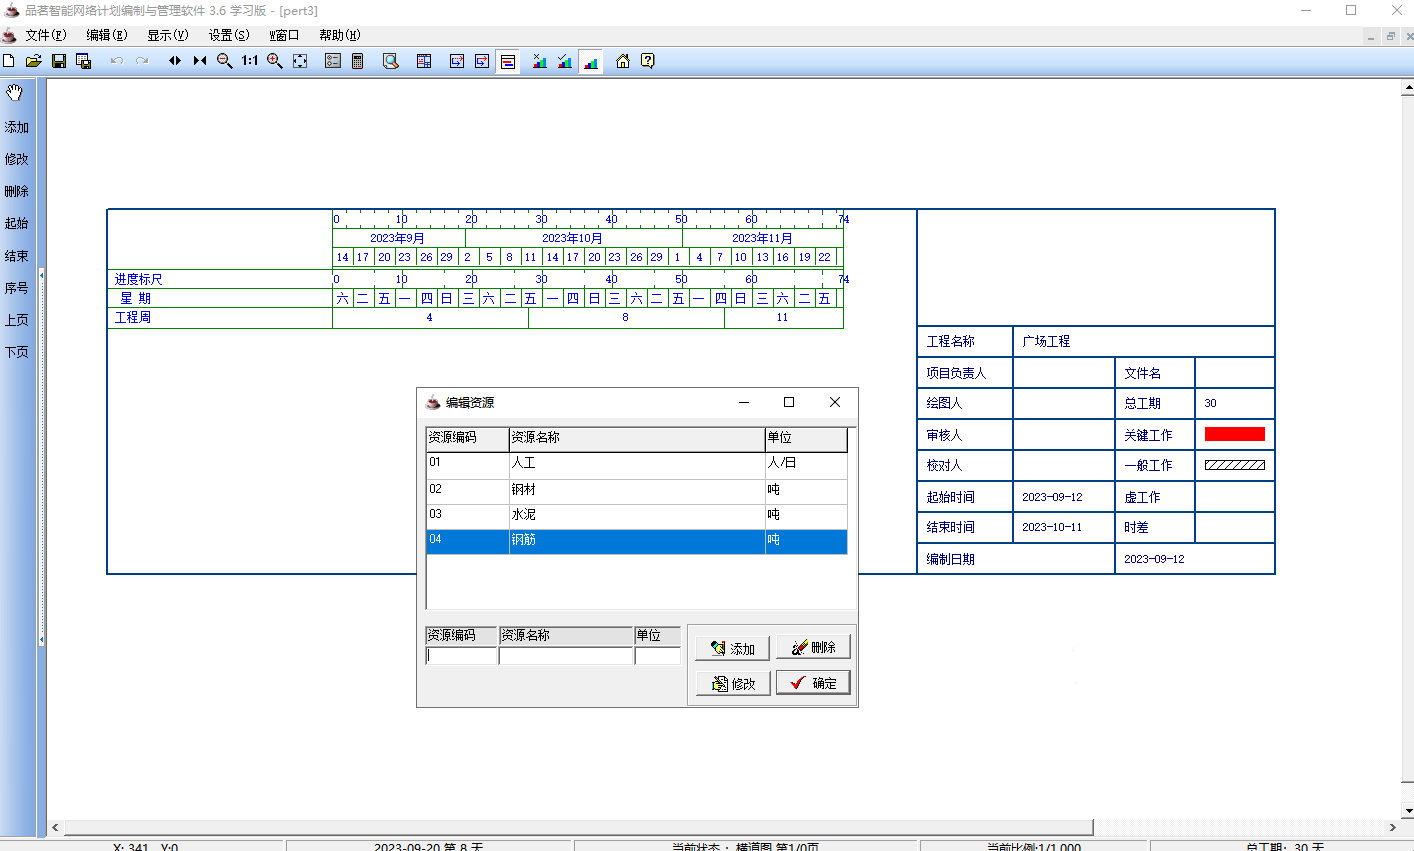Click 添加 in the left sidebar
The image size is (1414, 851).
17,127
